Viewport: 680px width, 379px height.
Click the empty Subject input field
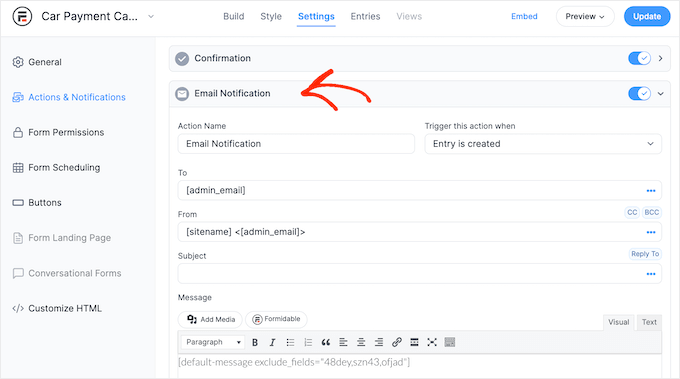pyautogui.click(x=420, y=274)
